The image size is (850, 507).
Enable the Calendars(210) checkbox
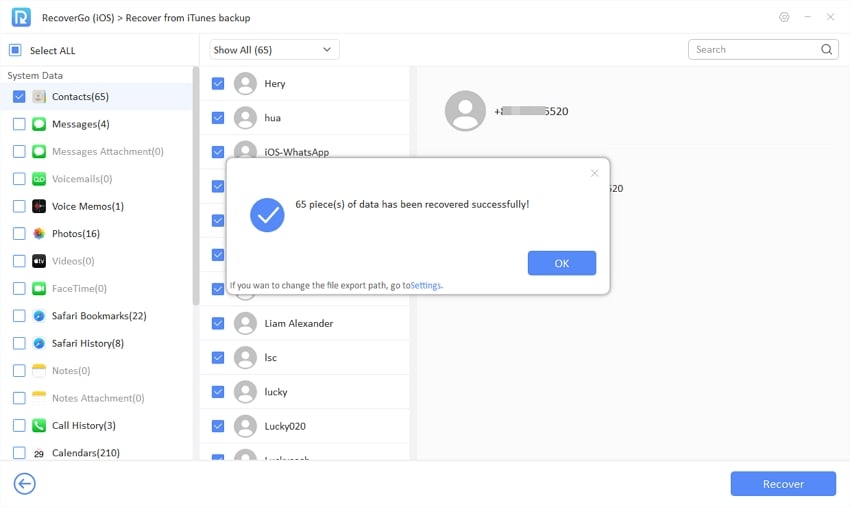[x=19, y=452]
